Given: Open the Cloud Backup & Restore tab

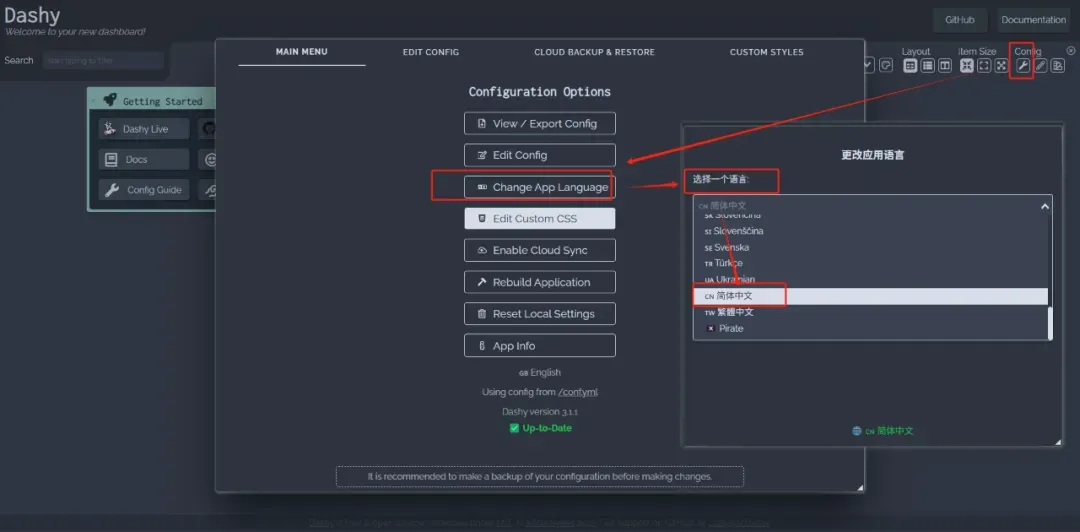Looking at the screenshot, I should 594,52.
